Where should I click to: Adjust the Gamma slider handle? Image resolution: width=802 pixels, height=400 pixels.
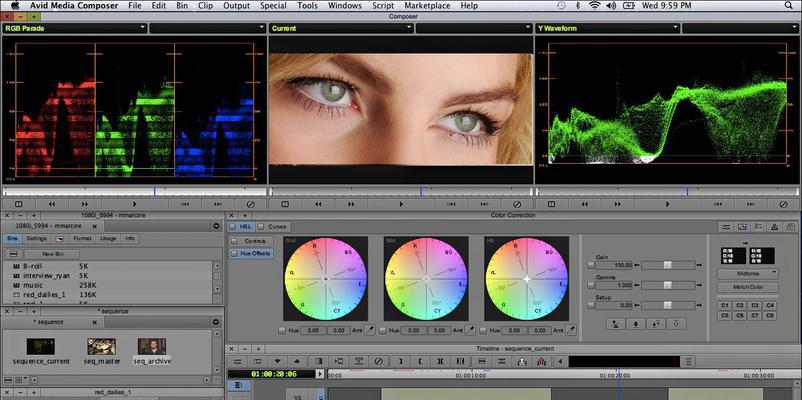(x=667, y=285)
